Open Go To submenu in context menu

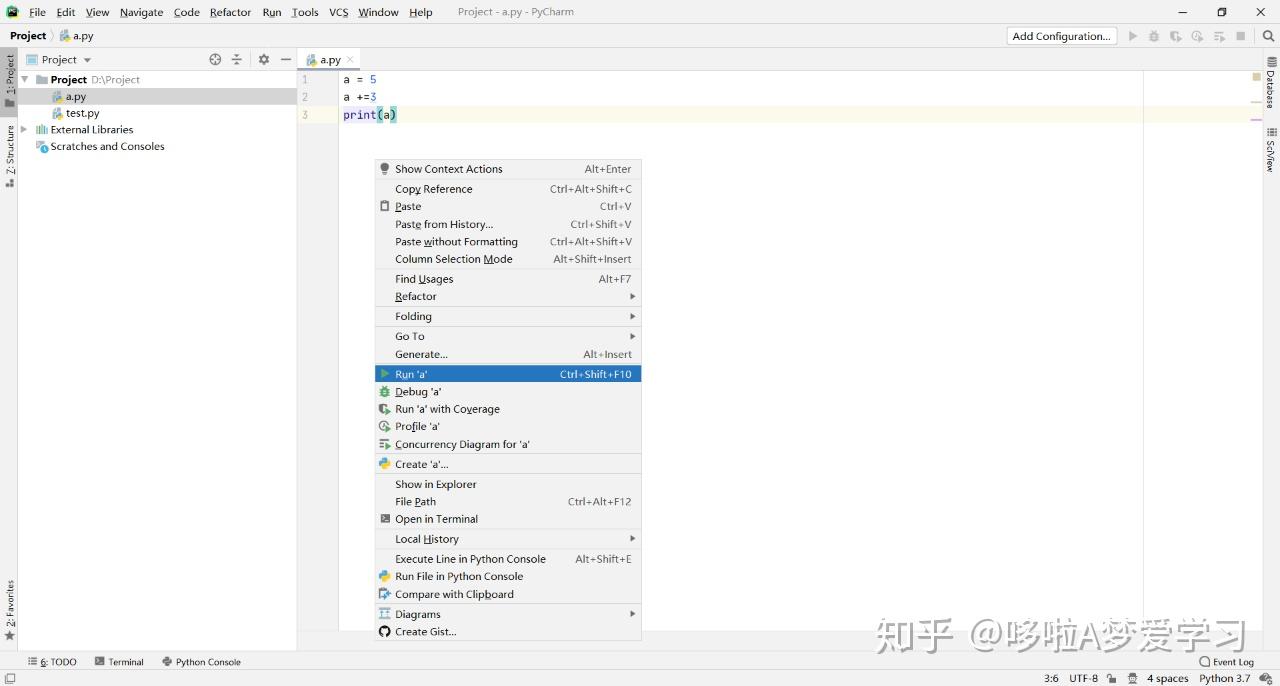(x=508, y=336)
